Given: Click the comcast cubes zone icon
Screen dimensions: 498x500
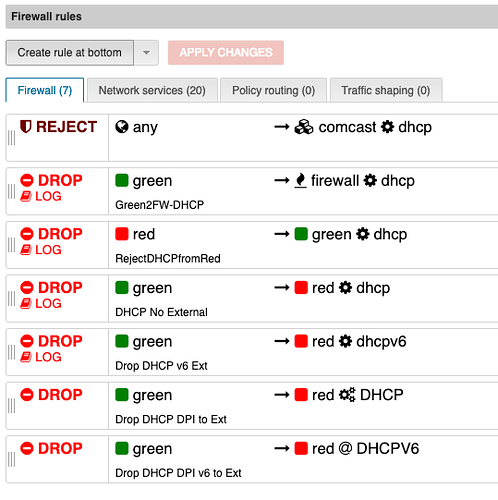Looking at the screenshot, I should point(304,127).
